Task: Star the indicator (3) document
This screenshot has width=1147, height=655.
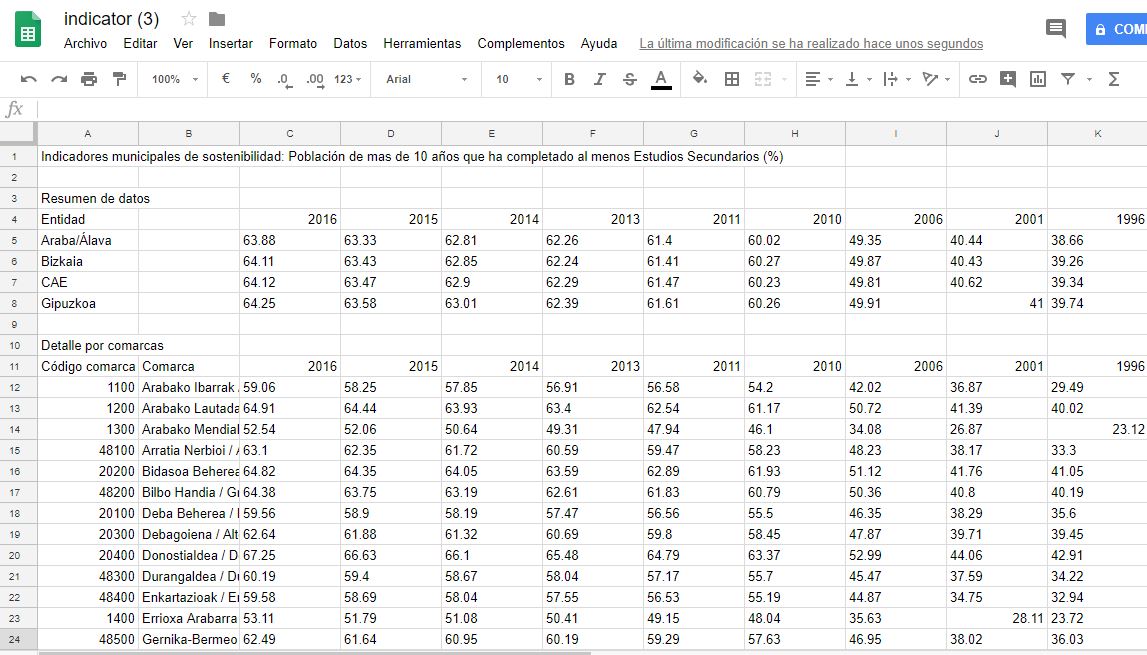Action: point(189,19)
